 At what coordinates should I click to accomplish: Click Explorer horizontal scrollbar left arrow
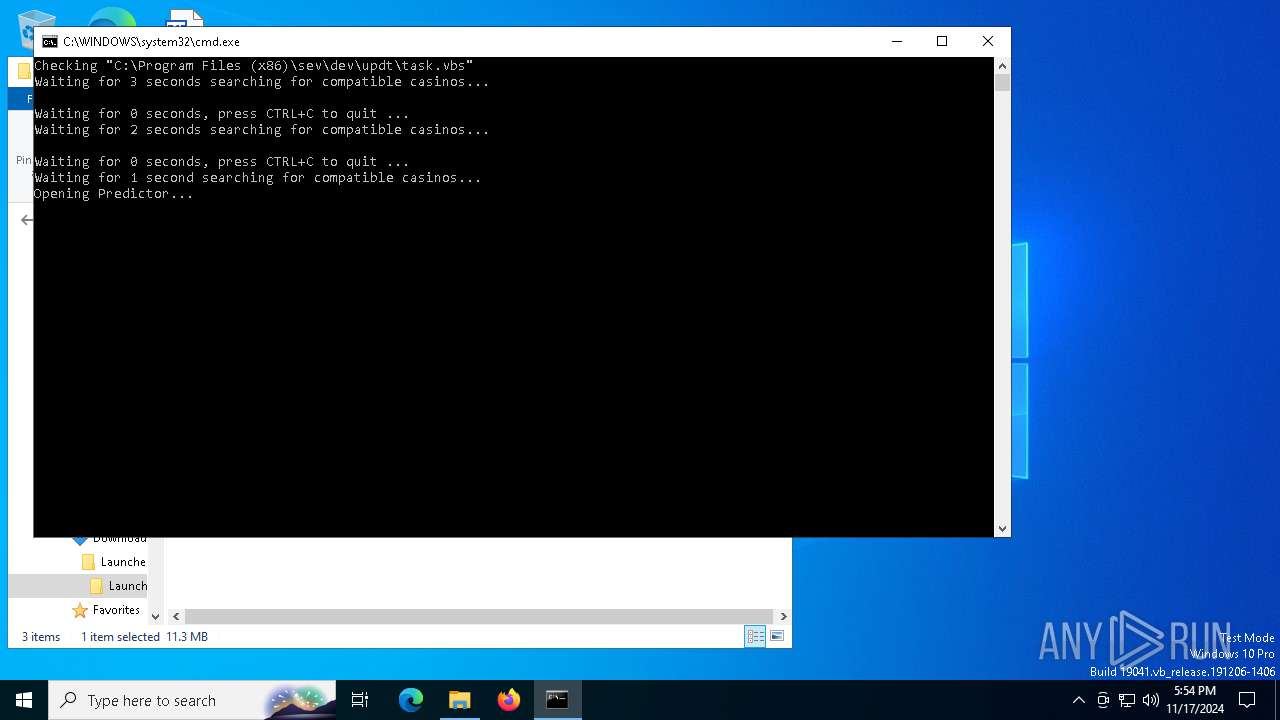click(176, 617)
